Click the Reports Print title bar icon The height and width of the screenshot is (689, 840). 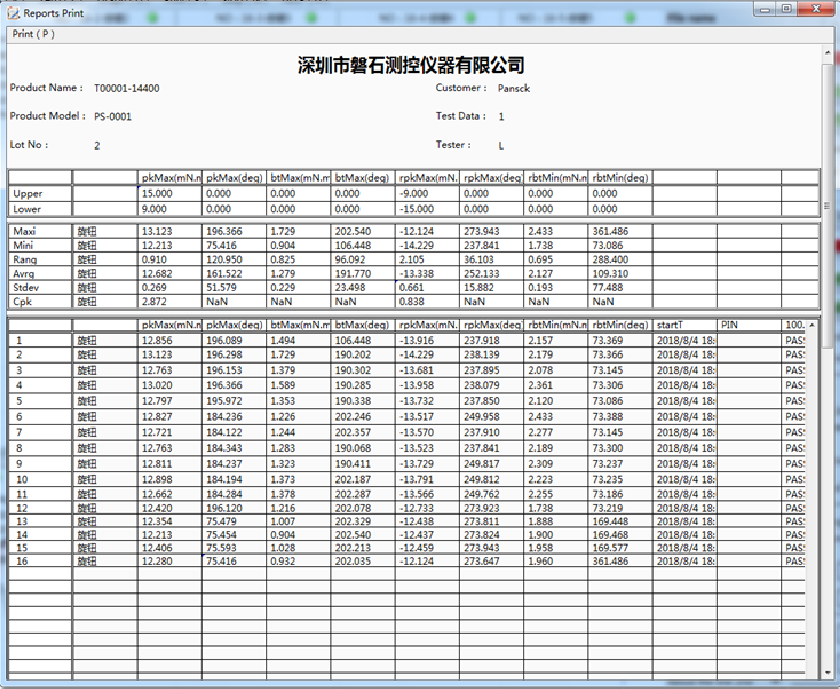pos(14,14)
